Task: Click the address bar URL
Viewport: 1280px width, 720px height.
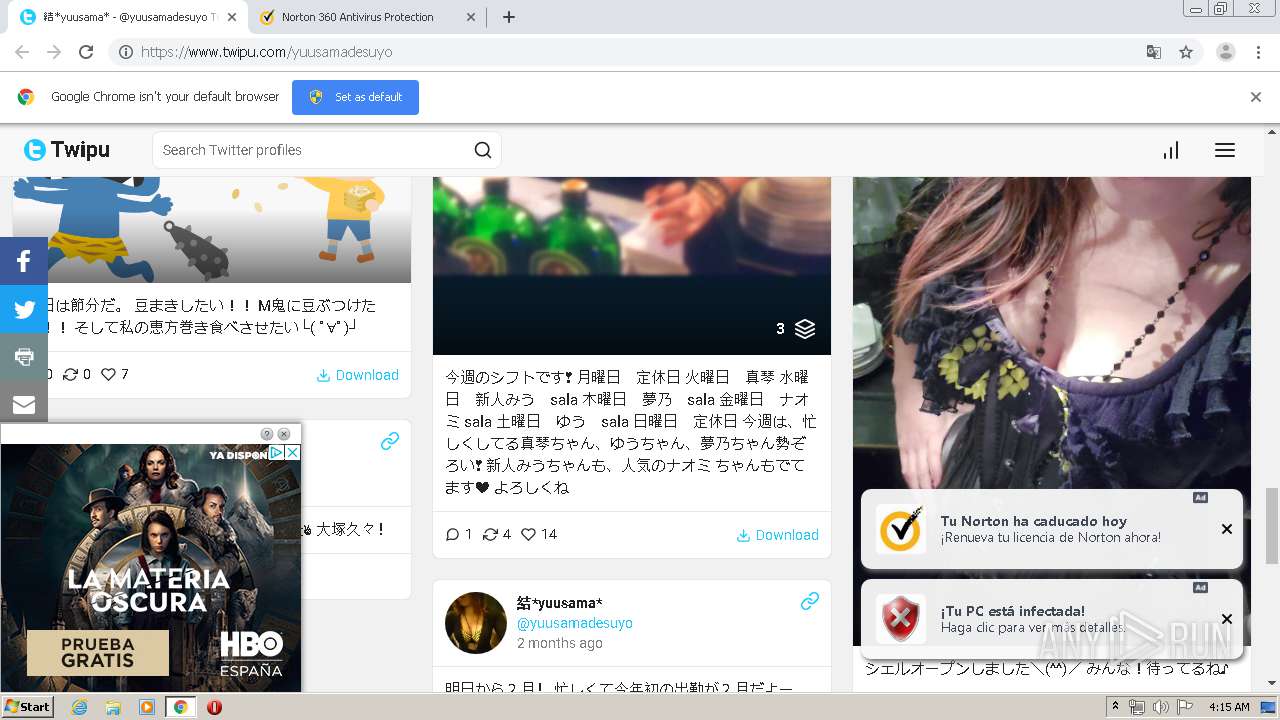Action: tap(267, 52)
